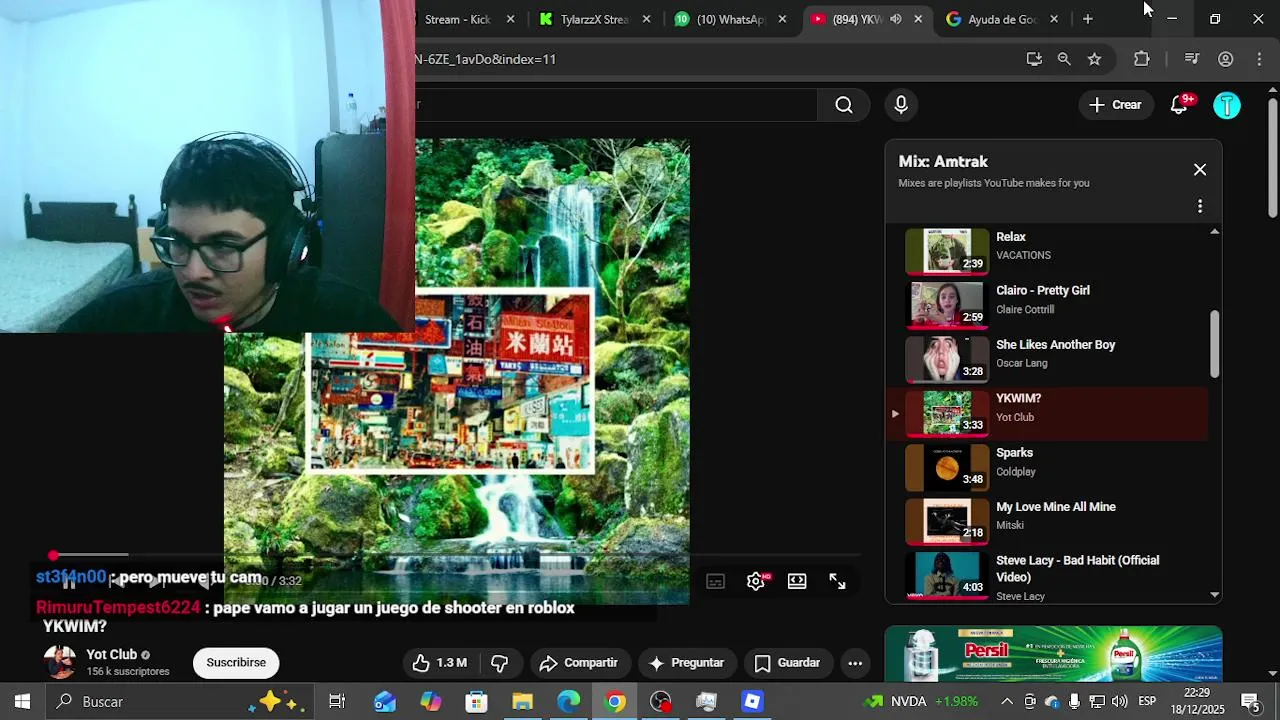Open Roblox from the taskbar
Image resolution: width=1280 pixels, height=720 pixels.
pos(752,702)
